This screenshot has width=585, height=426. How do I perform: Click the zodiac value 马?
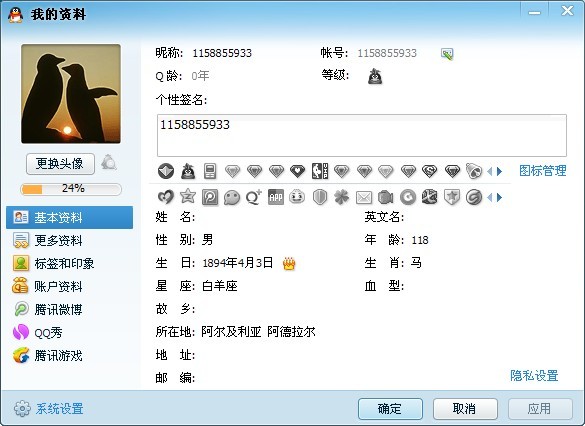(x=416, y=263)
